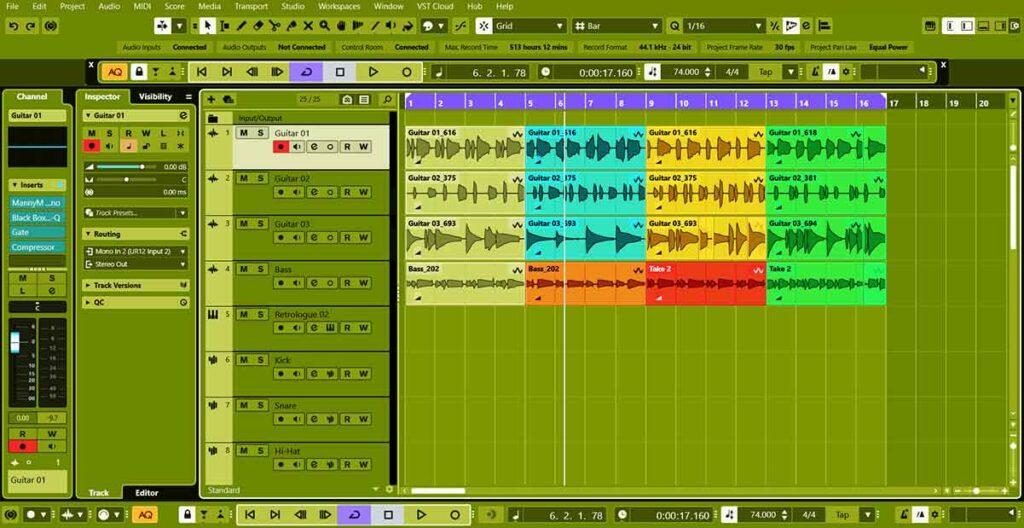Toggle the Cycle loop button in top transport
The image size is (1024, 528).
click(306, 72)
